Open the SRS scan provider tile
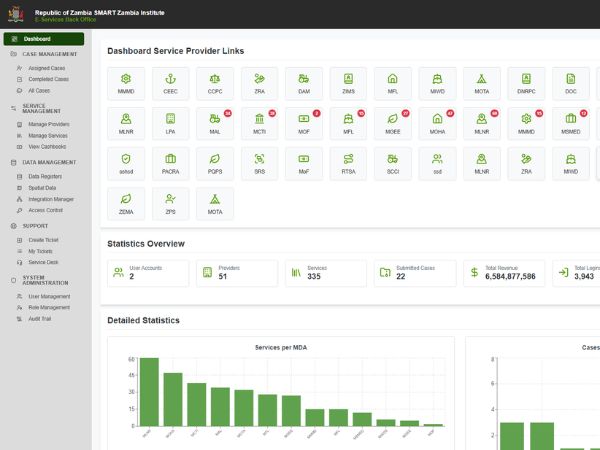The image size is (600, 450). coord(259,164)
